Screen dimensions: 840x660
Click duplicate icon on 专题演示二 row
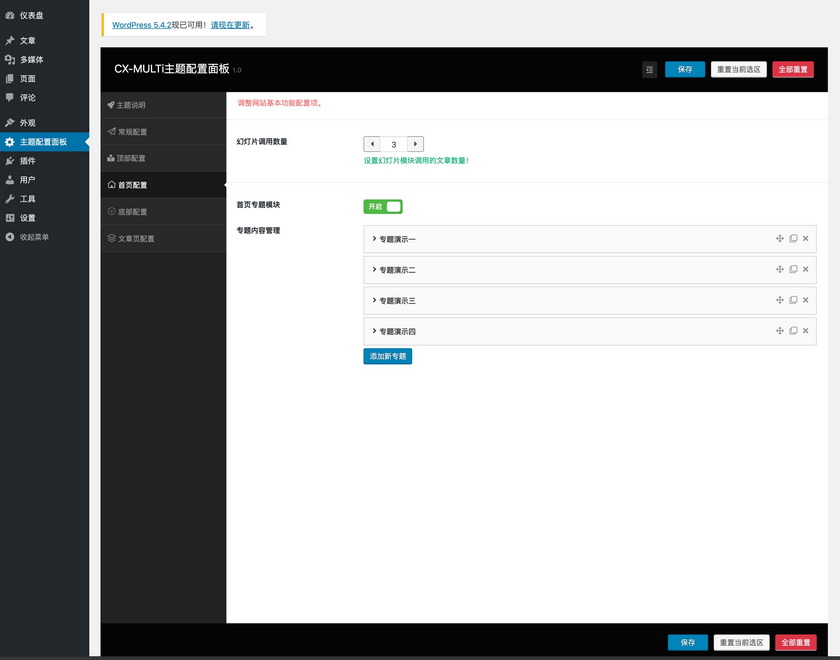coord(793,269)
